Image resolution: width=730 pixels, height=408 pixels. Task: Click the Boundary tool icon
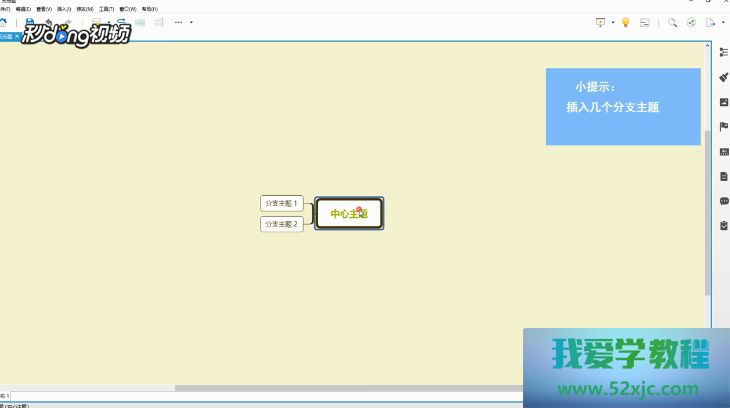pyautogui.click(x=140, y=22)
